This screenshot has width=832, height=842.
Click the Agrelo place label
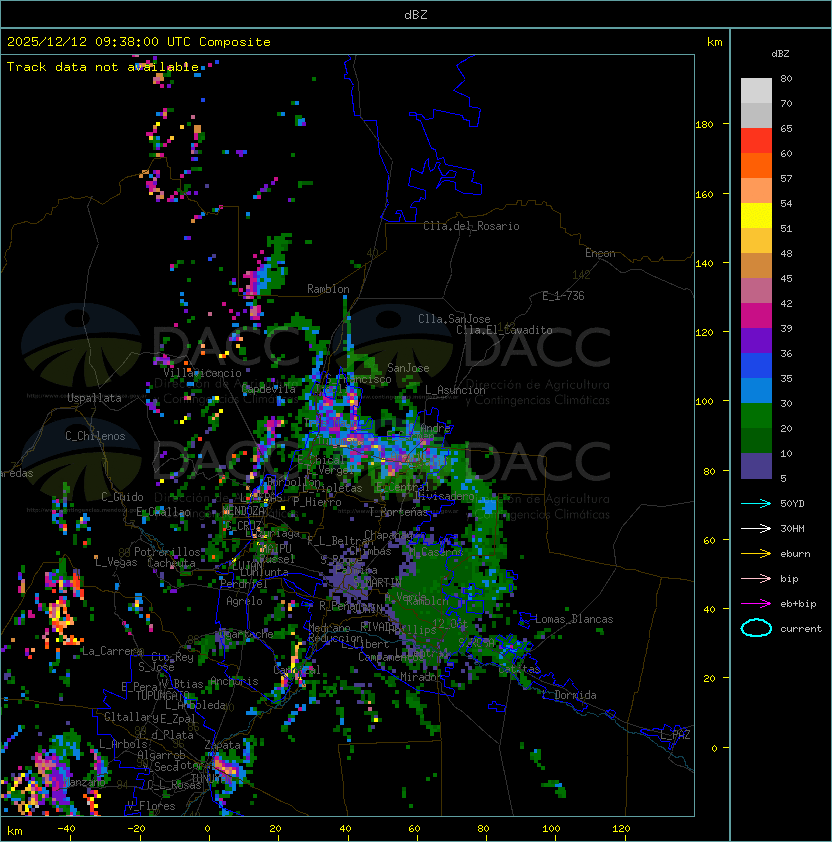(244, 601)
